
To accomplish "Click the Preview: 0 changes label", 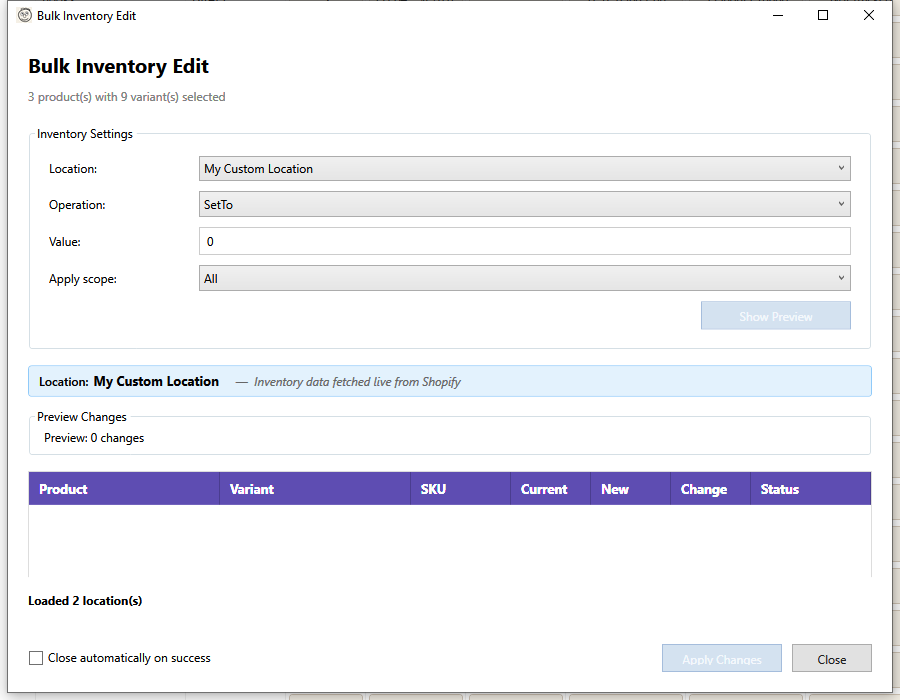I will click(93, 438).
